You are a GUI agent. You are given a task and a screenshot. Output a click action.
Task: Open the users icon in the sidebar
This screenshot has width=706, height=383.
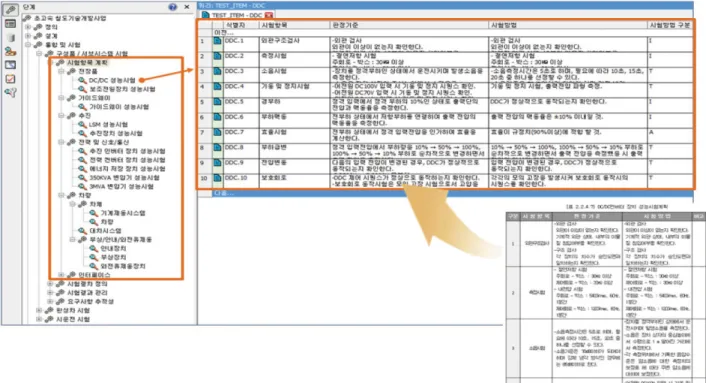pos(10,51)
